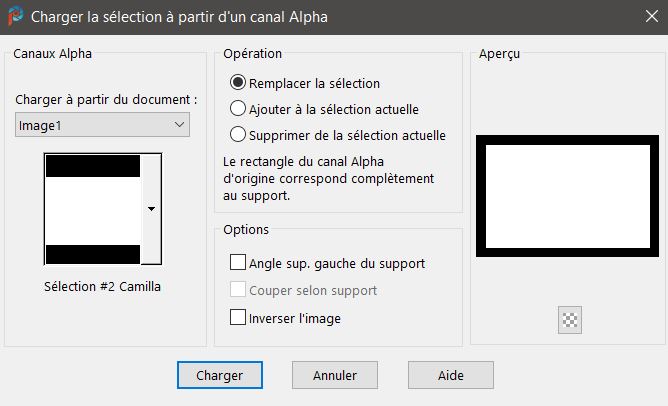668x406 pixels.
Task: Open help with the 'Aide' button
Action: (450, 375)
